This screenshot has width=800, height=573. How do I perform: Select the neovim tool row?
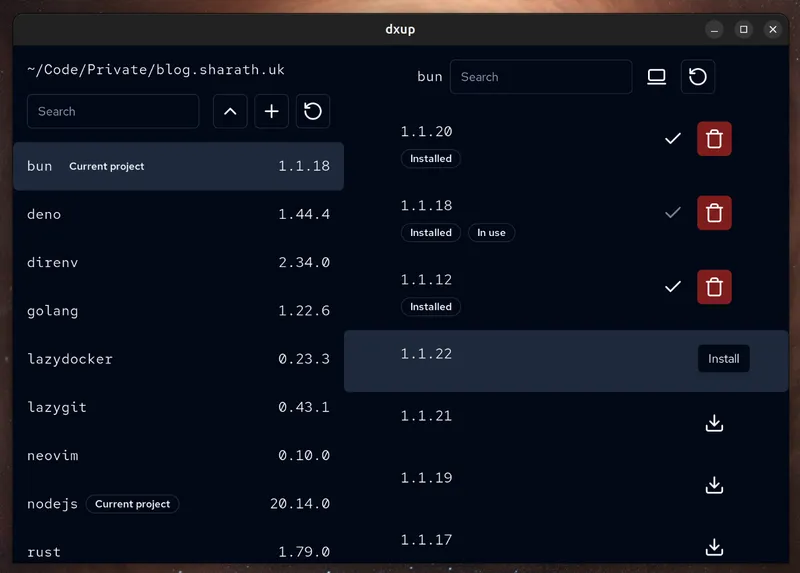click(x=179, y=455)
